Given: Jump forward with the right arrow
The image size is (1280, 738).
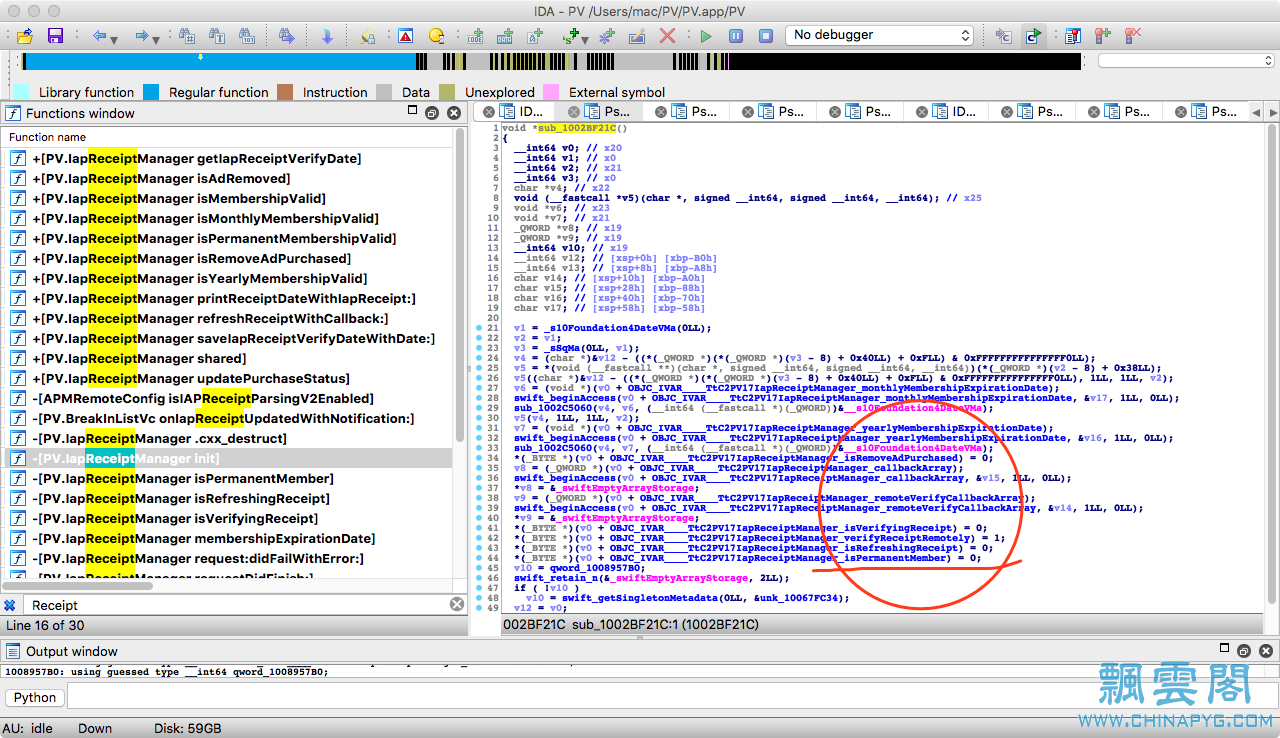Looking at the screenshot, I should pyautogui.click(x=143, y=36).
